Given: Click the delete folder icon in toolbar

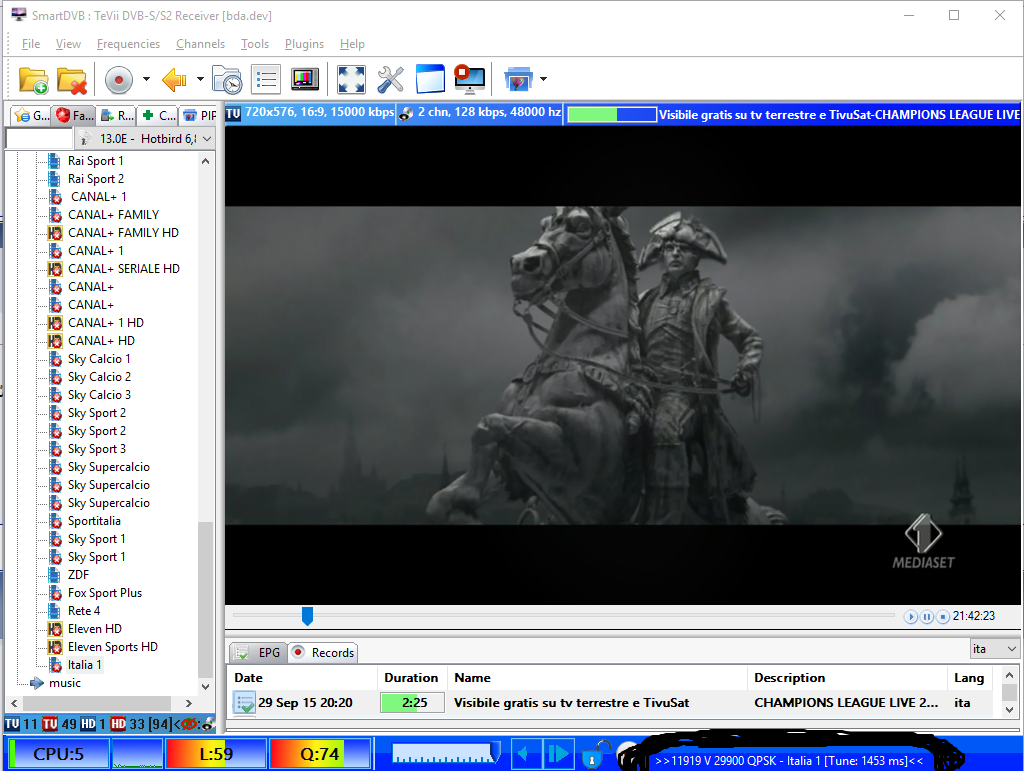Looking at the screenshot, I should 71,80.
